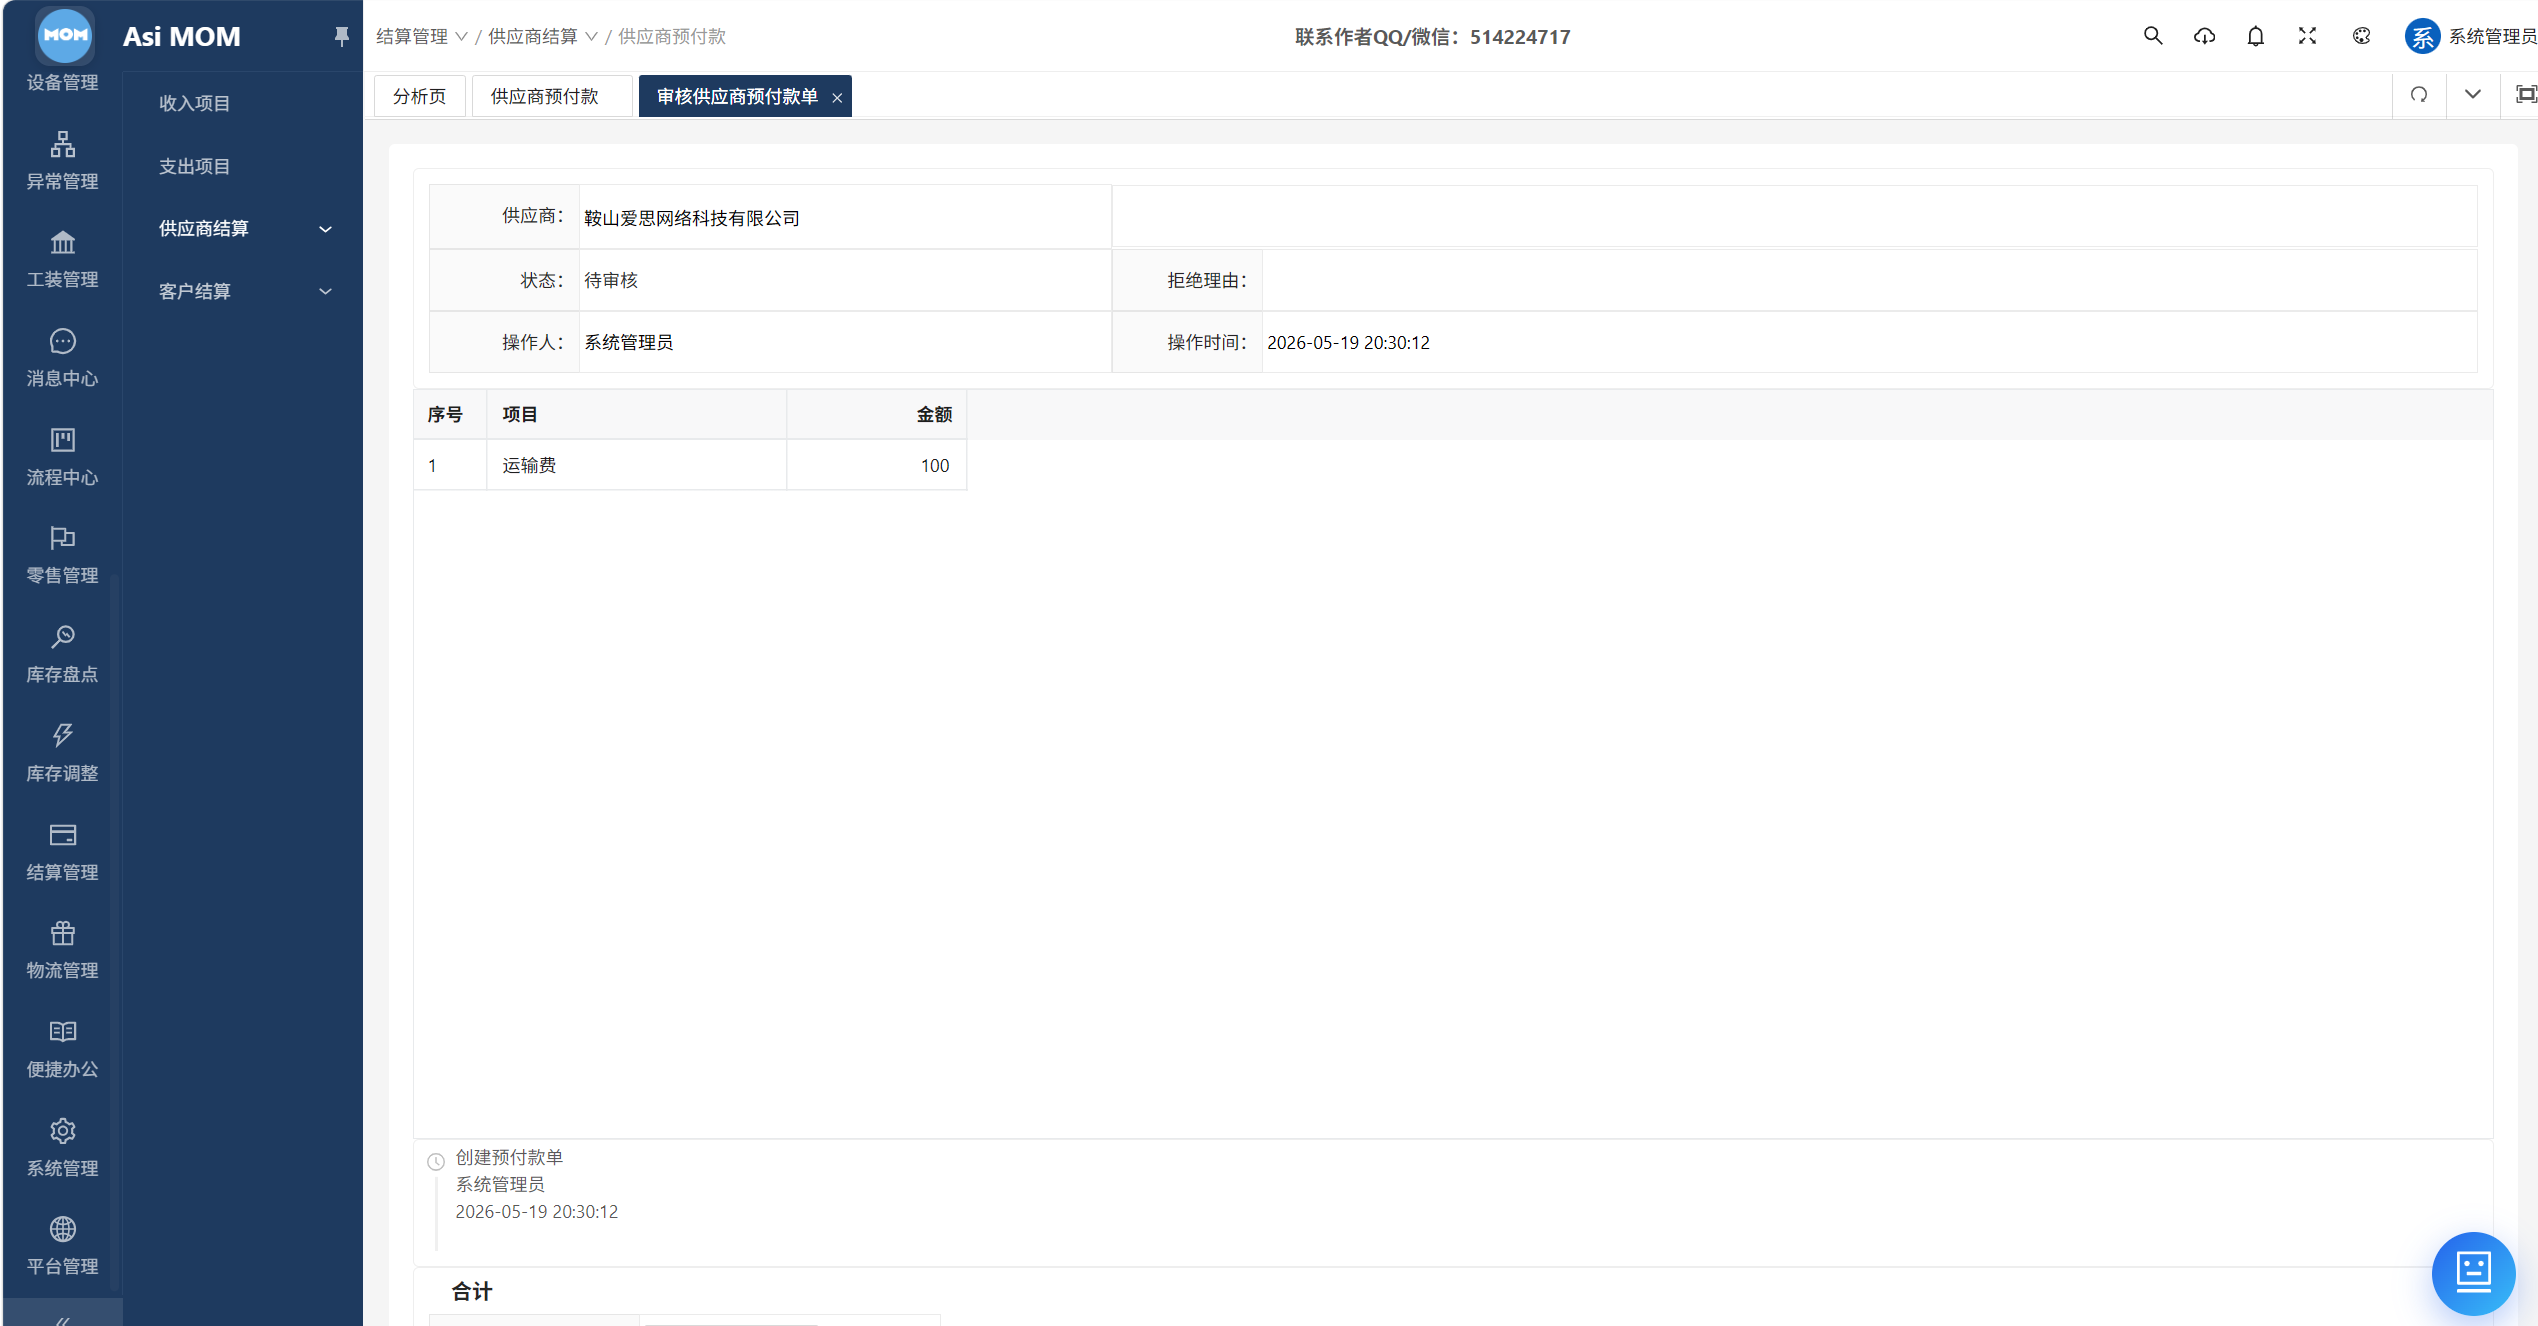The height and width of the screenshot is (1326, 2538).
Task: Pin the sidebar with the pushpin icon
Action: click(341, 37)
